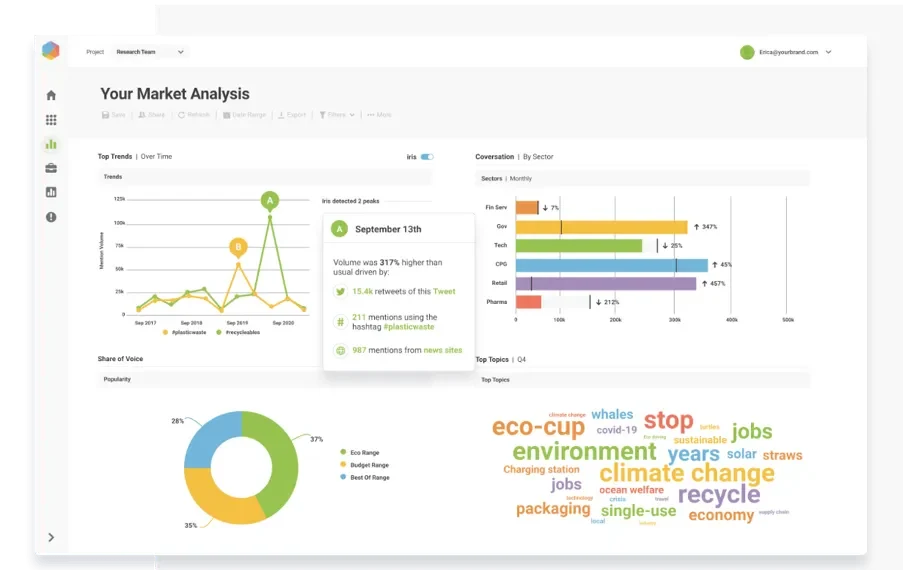This screenshot has width=904, height=570.
Task: Click 'packaging' in the word cloud
Action: pyautogui.click(x=553, y=509)
